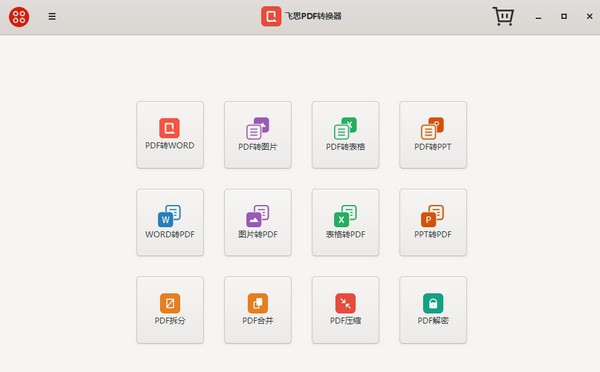This screenshot has height=372, width=600.
Task: Select the 图片转PDF tile
Action: 258,222
